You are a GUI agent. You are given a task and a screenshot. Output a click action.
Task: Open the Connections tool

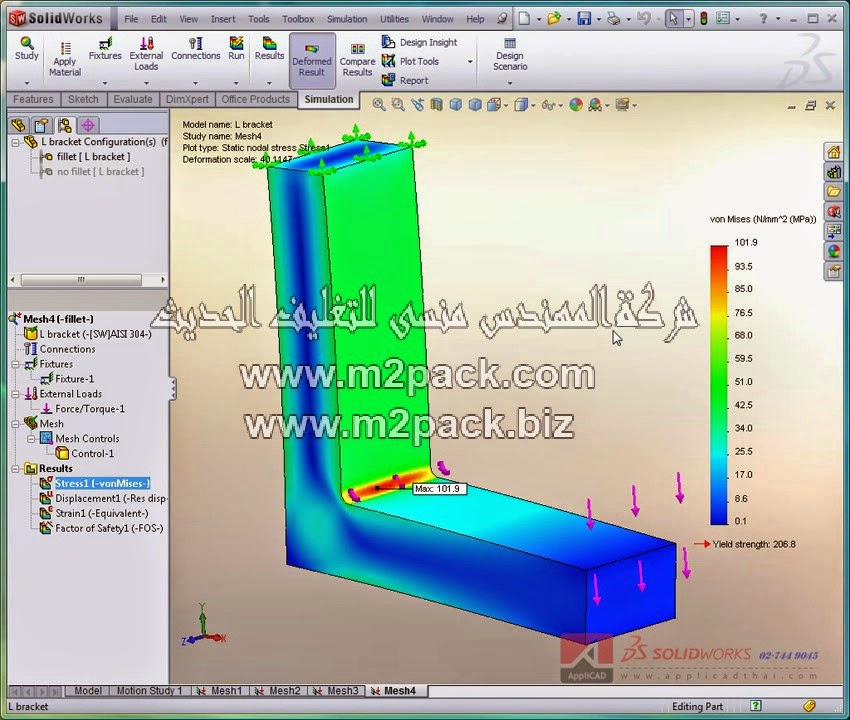196,48
